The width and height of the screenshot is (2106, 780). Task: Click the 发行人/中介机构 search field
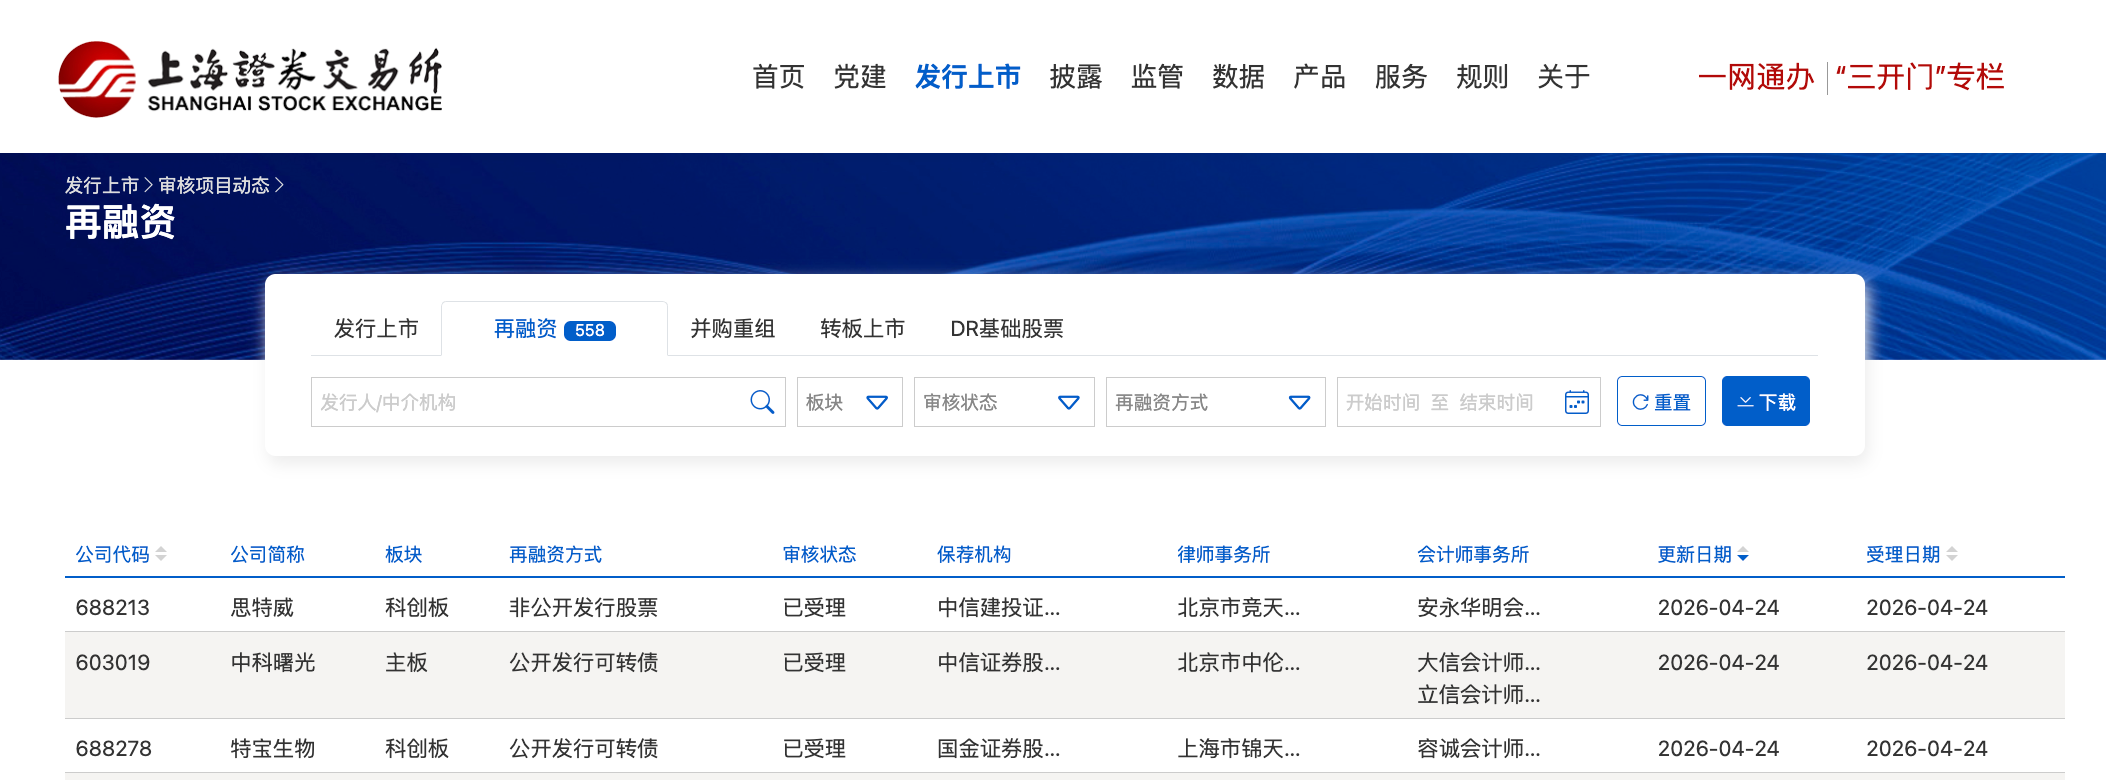coord(530,402)
